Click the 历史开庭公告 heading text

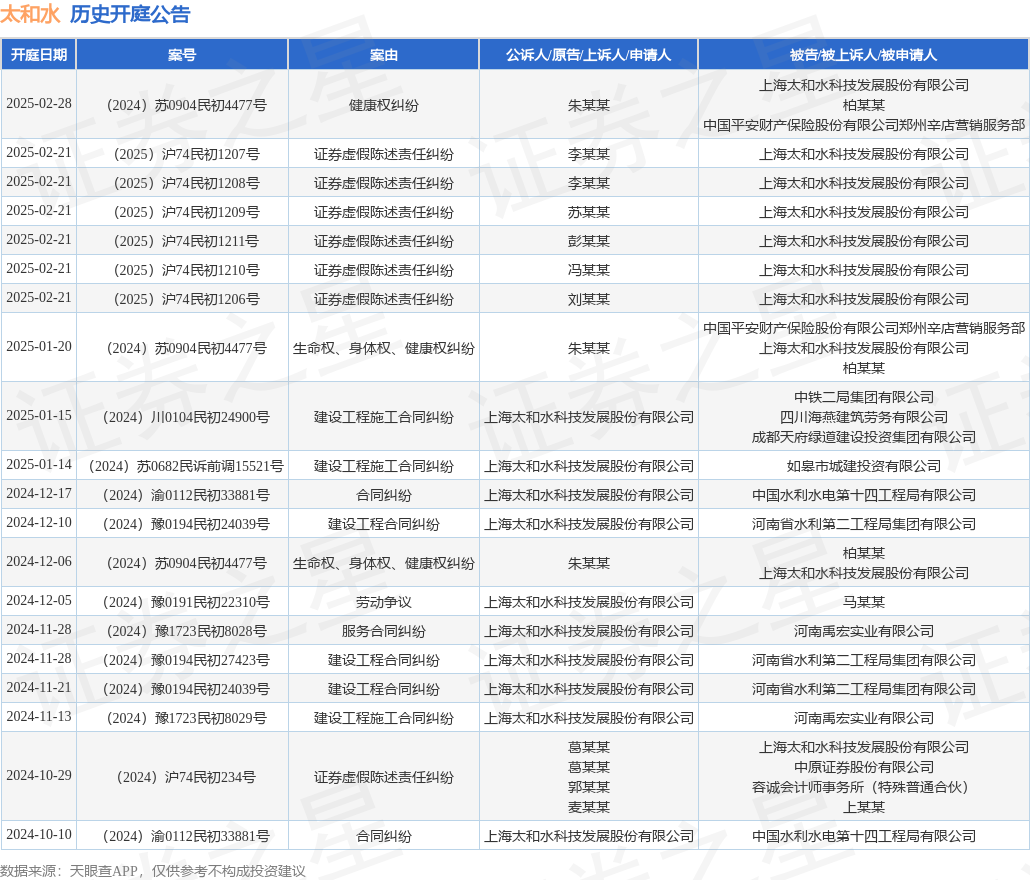coord(130,14)
